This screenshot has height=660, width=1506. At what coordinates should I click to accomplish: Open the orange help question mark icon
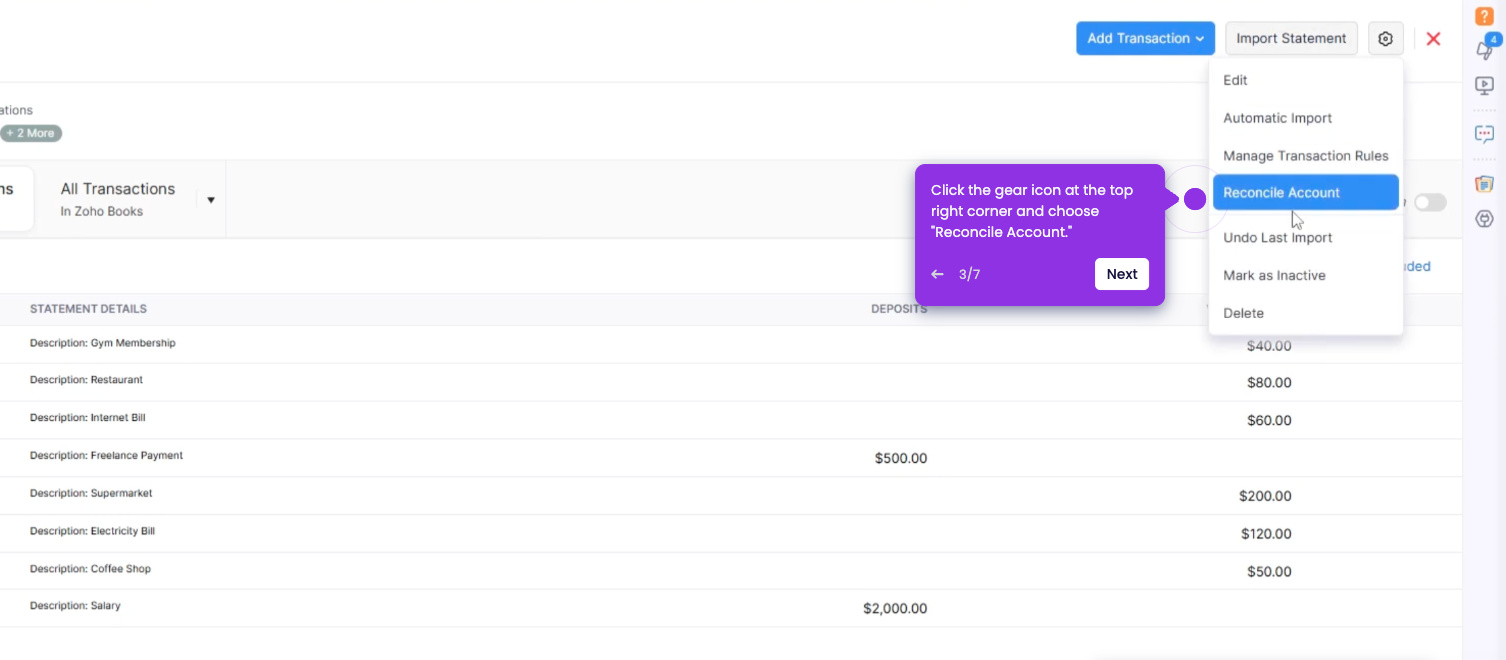coord(1484,15)
